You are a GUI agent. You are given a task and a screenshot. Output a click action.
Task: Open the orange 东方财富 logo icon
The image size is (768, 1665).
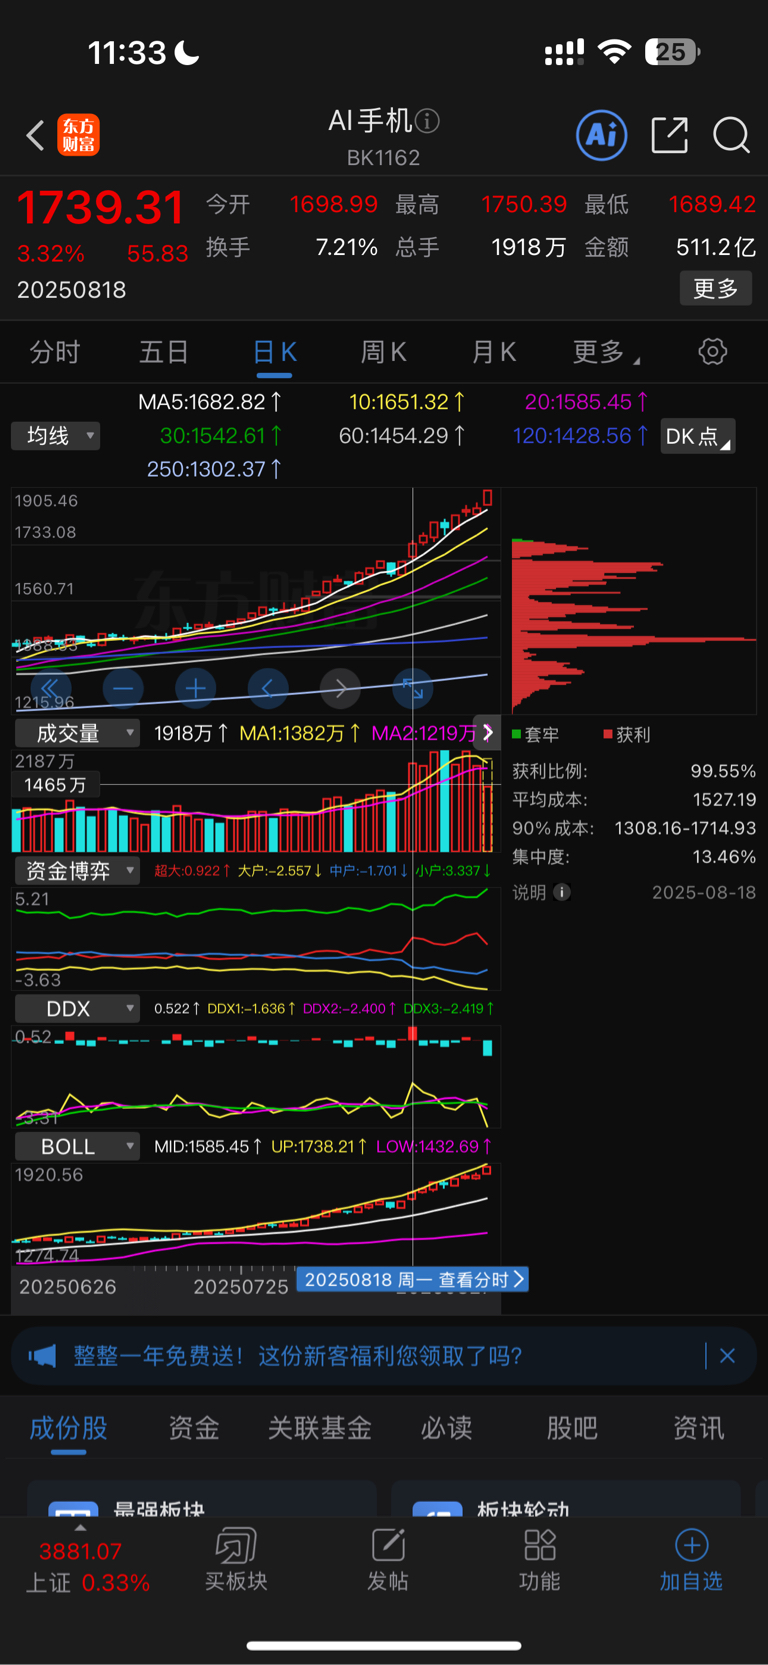point(78,135)
